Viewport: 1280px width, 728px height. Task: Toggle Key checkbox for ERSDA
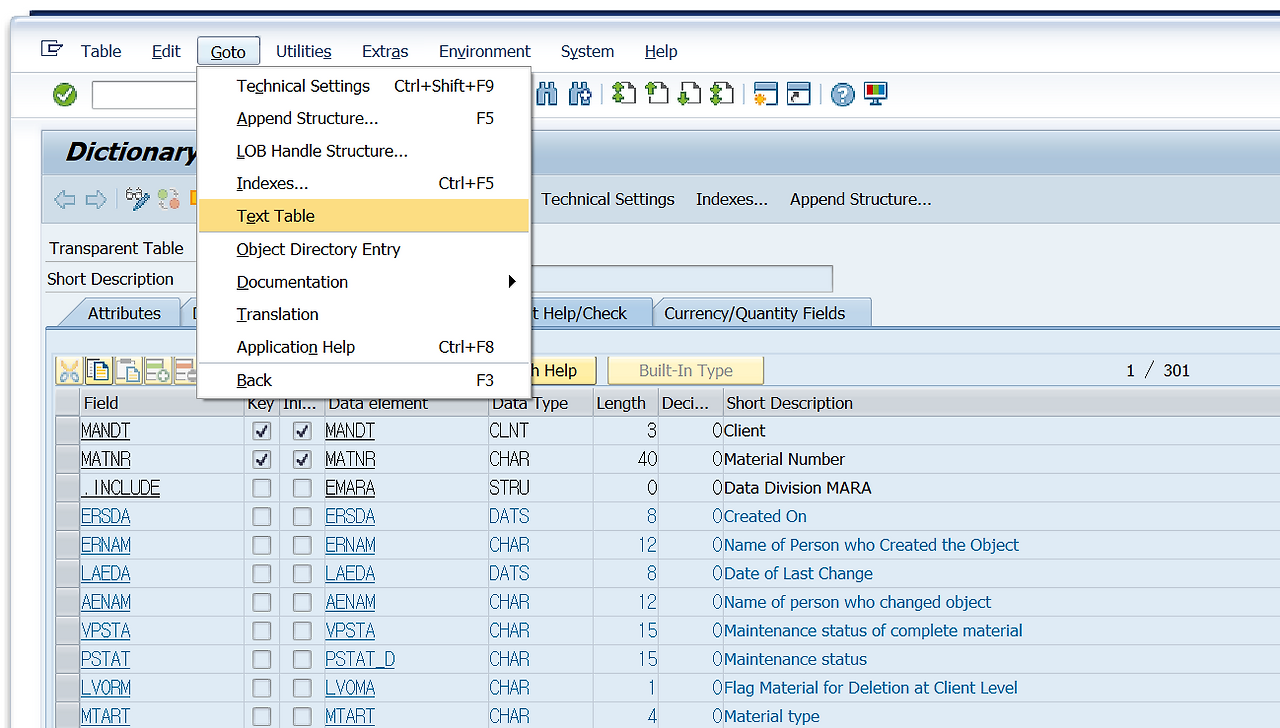pyautogui.click(x=262, y=517)
